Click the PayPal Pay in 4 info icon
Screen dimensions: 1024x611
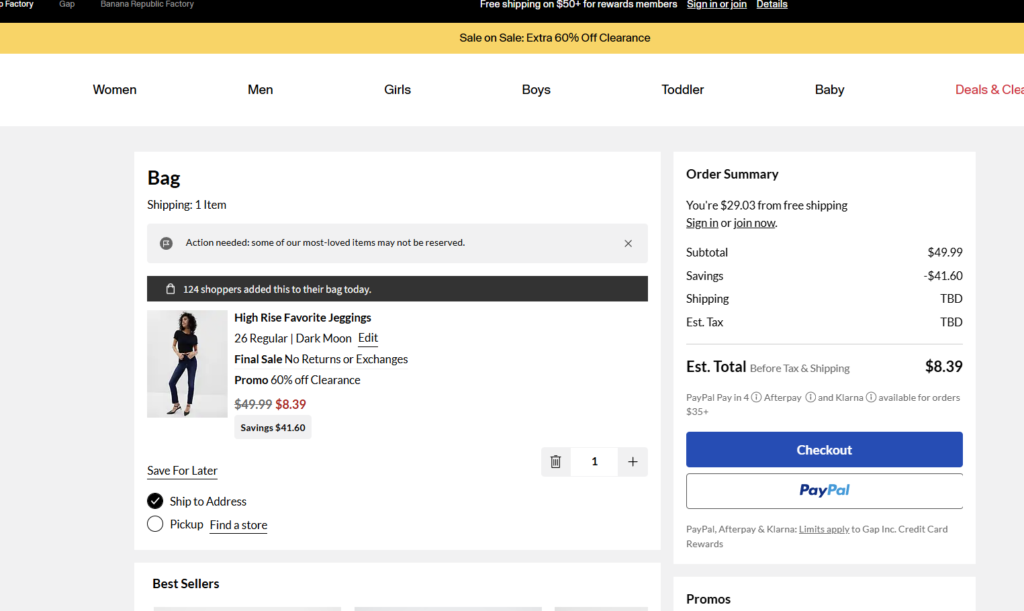757,398
